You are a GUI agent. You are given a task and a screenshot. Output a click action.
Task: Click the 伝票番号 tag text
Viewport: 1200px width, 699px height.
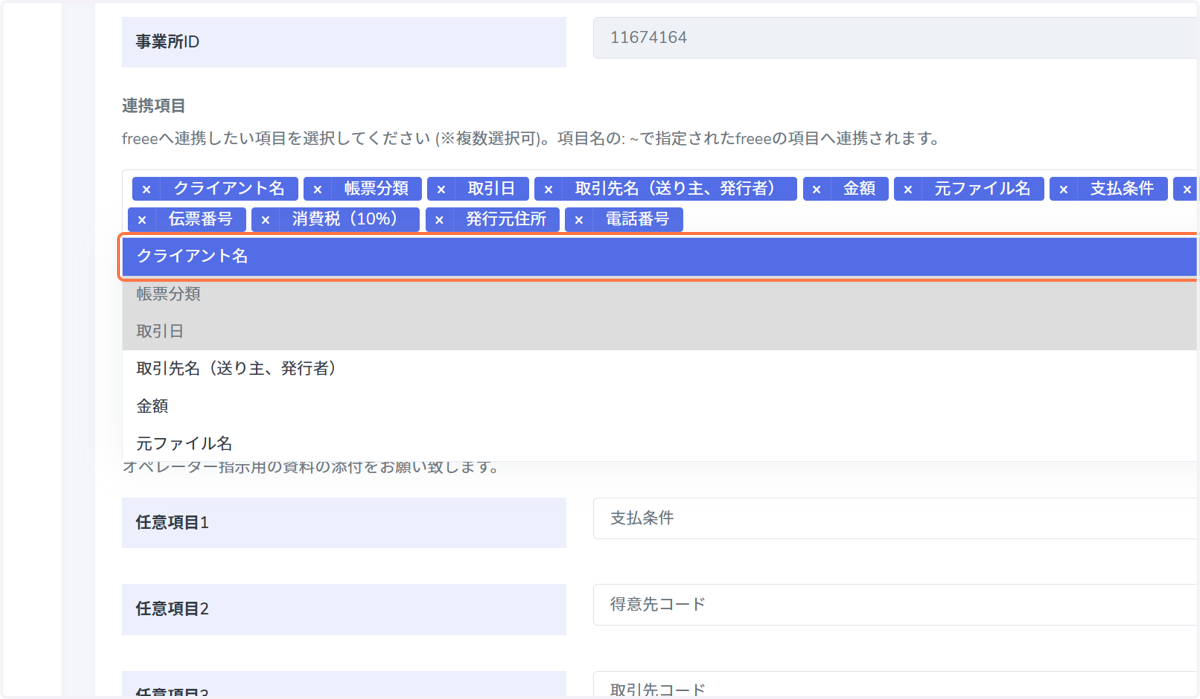coord(201,219)
